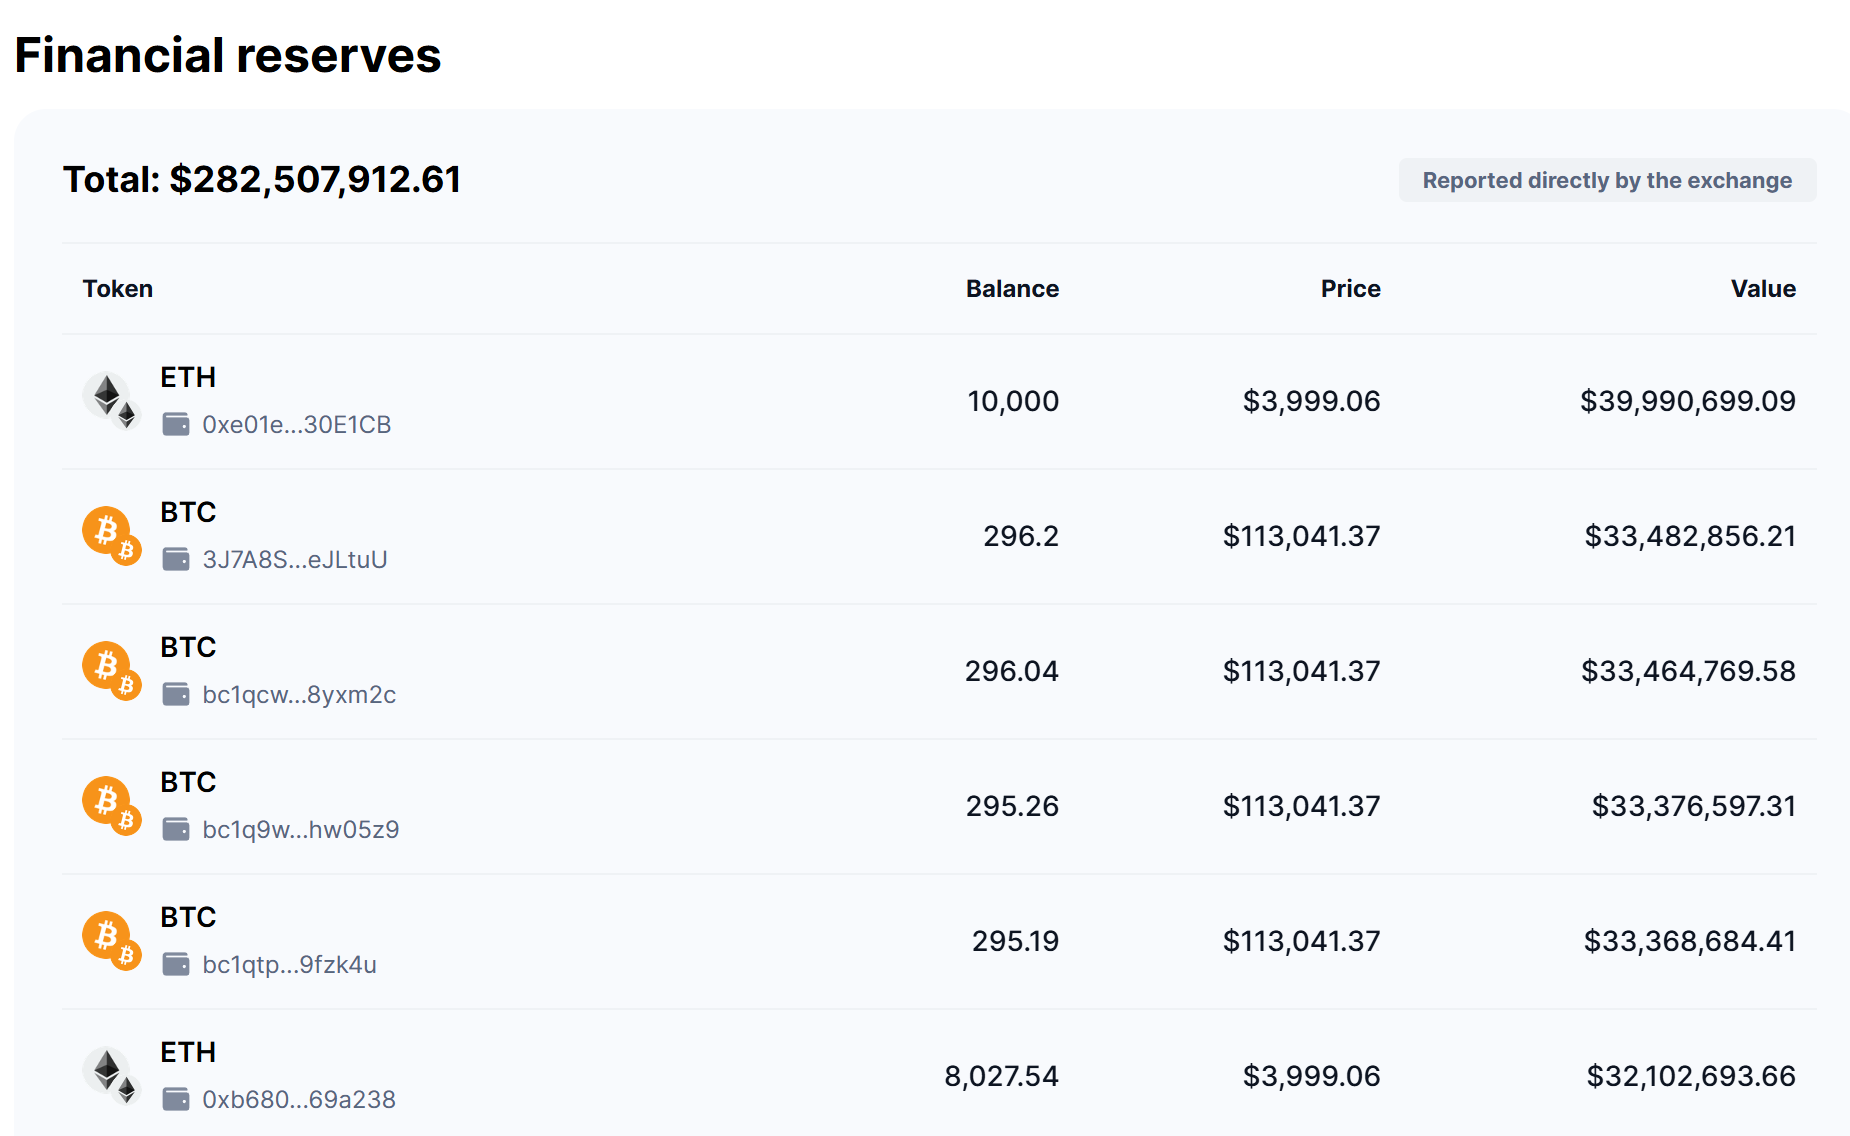This screenshot has height=1136, width=1850.
Task: Click the Total: $282,507,912.61 text
Action: (262, 180)
